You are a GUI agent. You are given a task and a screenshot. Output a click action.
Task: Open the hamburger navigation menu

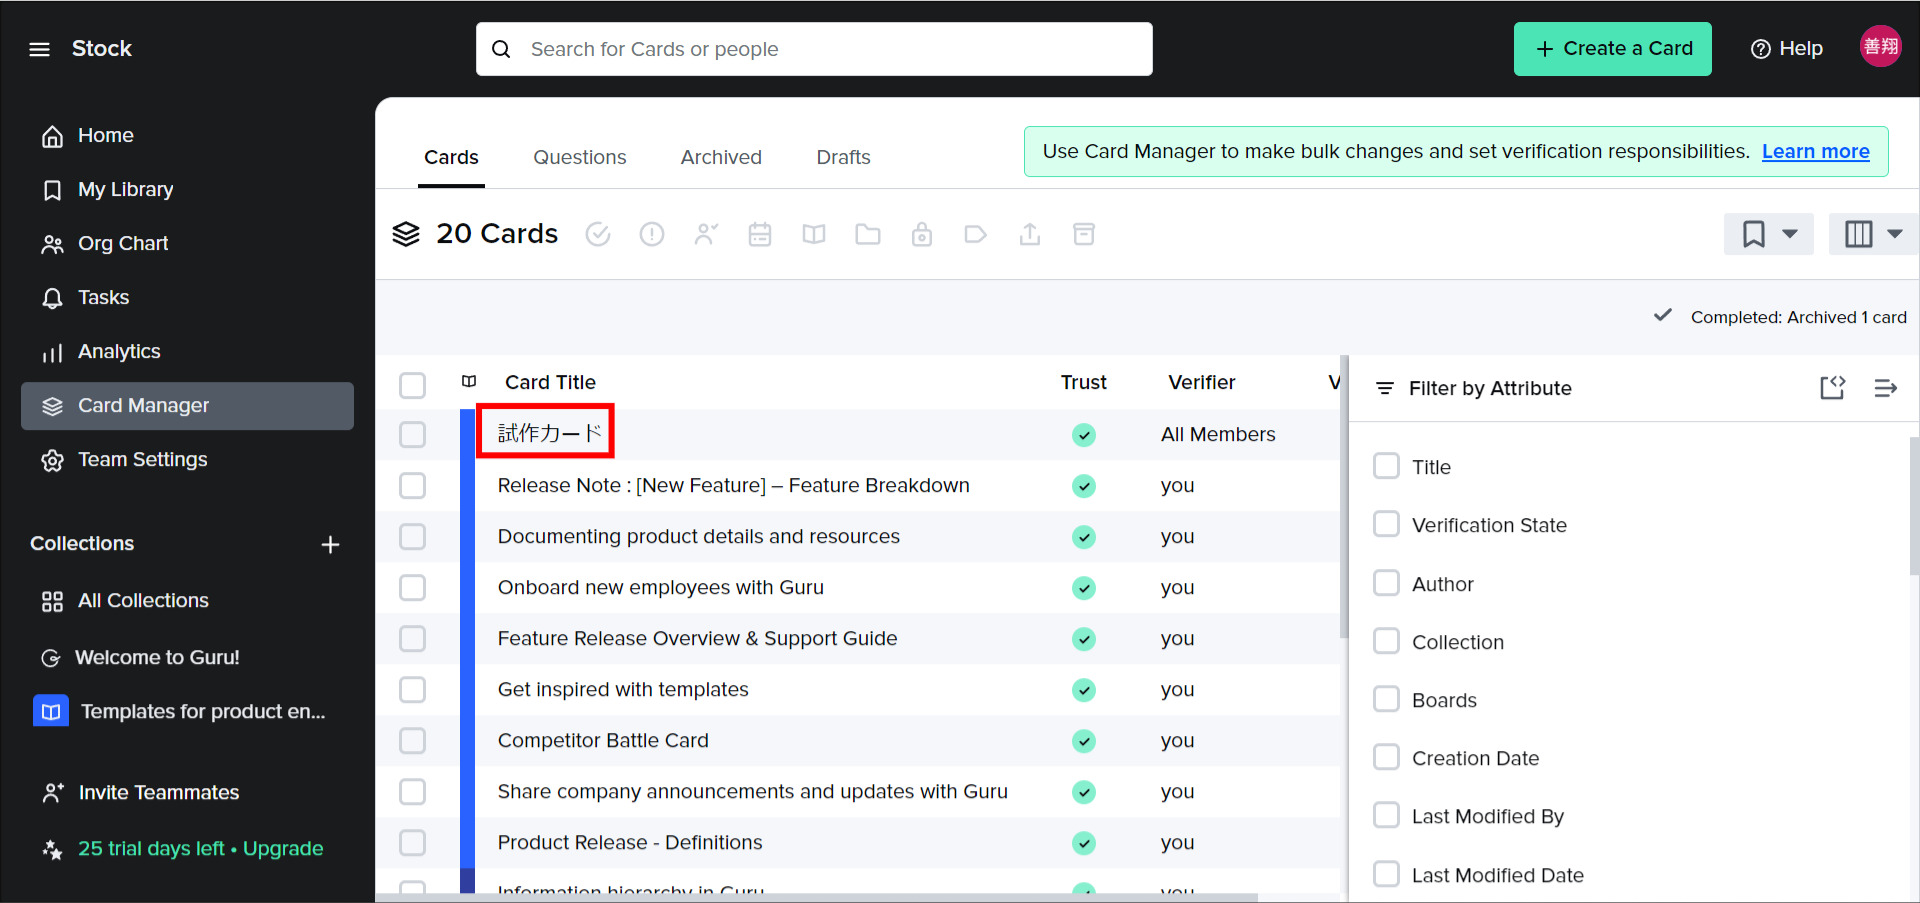39,49
